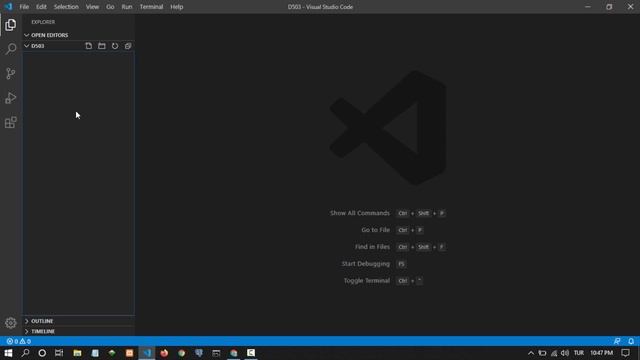The height and width of the screenshot is (360, 640).
Task: Click the Explorer panel title
Action: [43, 22]
